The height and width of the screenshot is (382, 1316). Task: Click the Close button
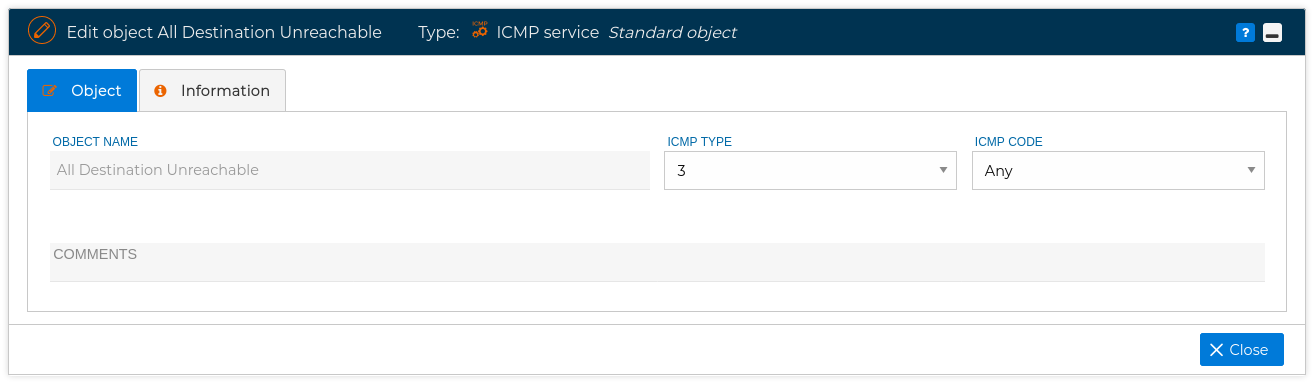1242,350
